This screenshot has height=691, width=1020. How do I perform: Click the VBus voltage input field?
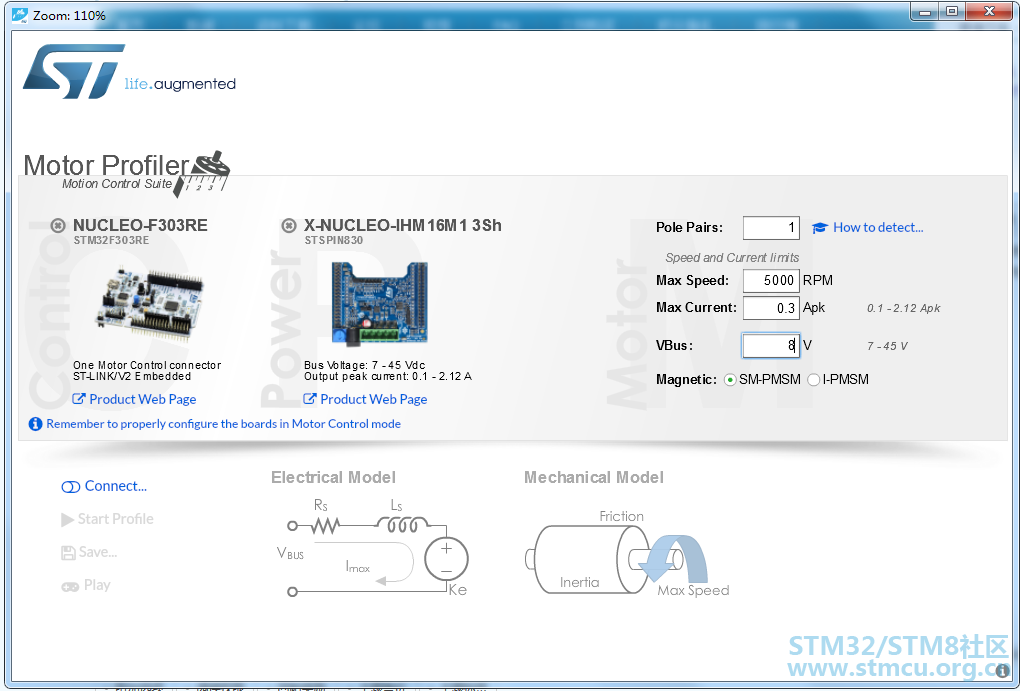click(x=771, y=346)
